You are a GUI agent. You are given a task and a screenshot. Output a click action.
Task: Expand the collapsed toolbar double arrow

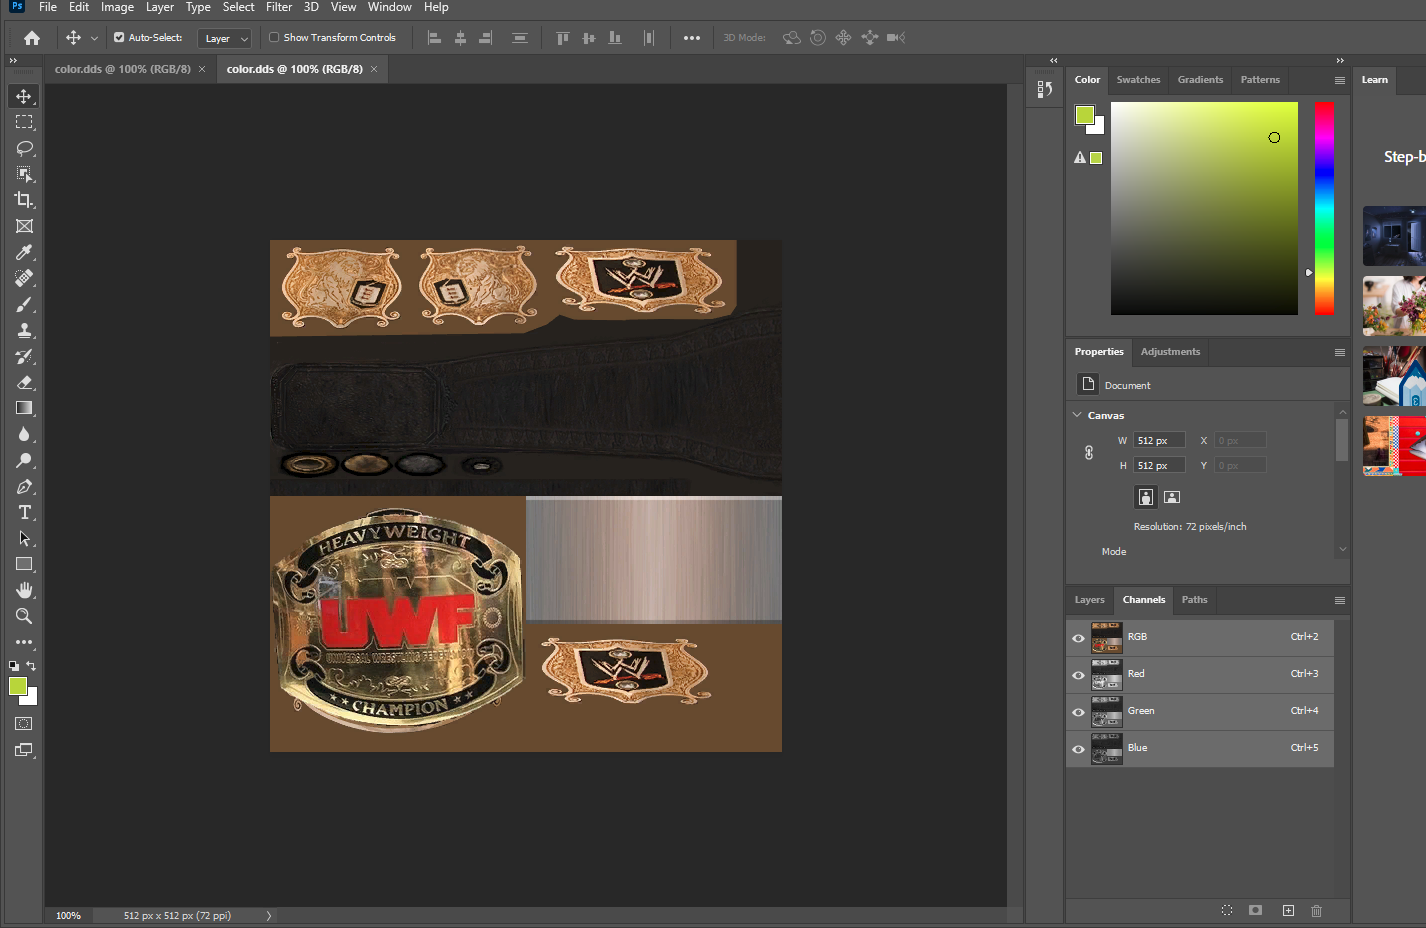click(13, 61)
